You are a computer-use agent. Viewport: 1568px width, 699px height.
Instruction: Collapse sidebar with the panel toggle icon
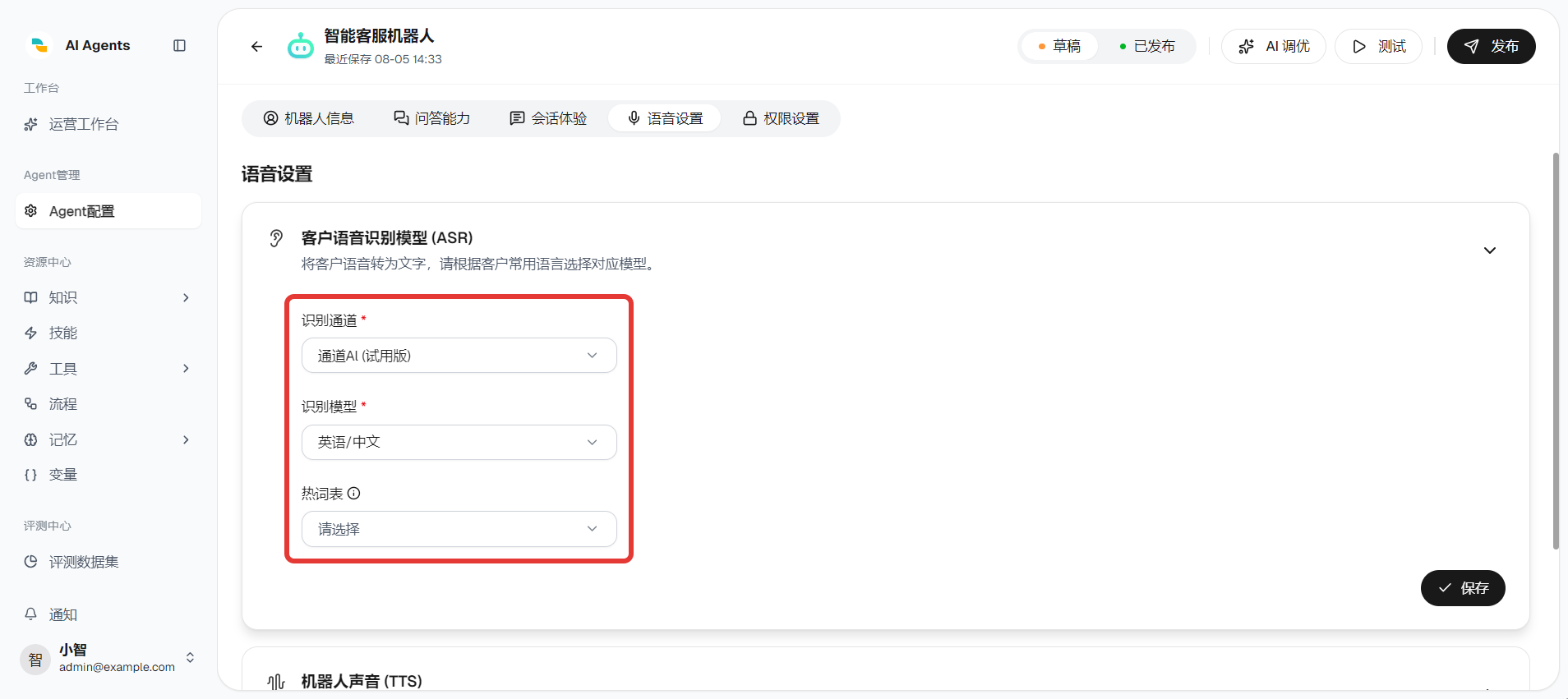tap(180, 45)
